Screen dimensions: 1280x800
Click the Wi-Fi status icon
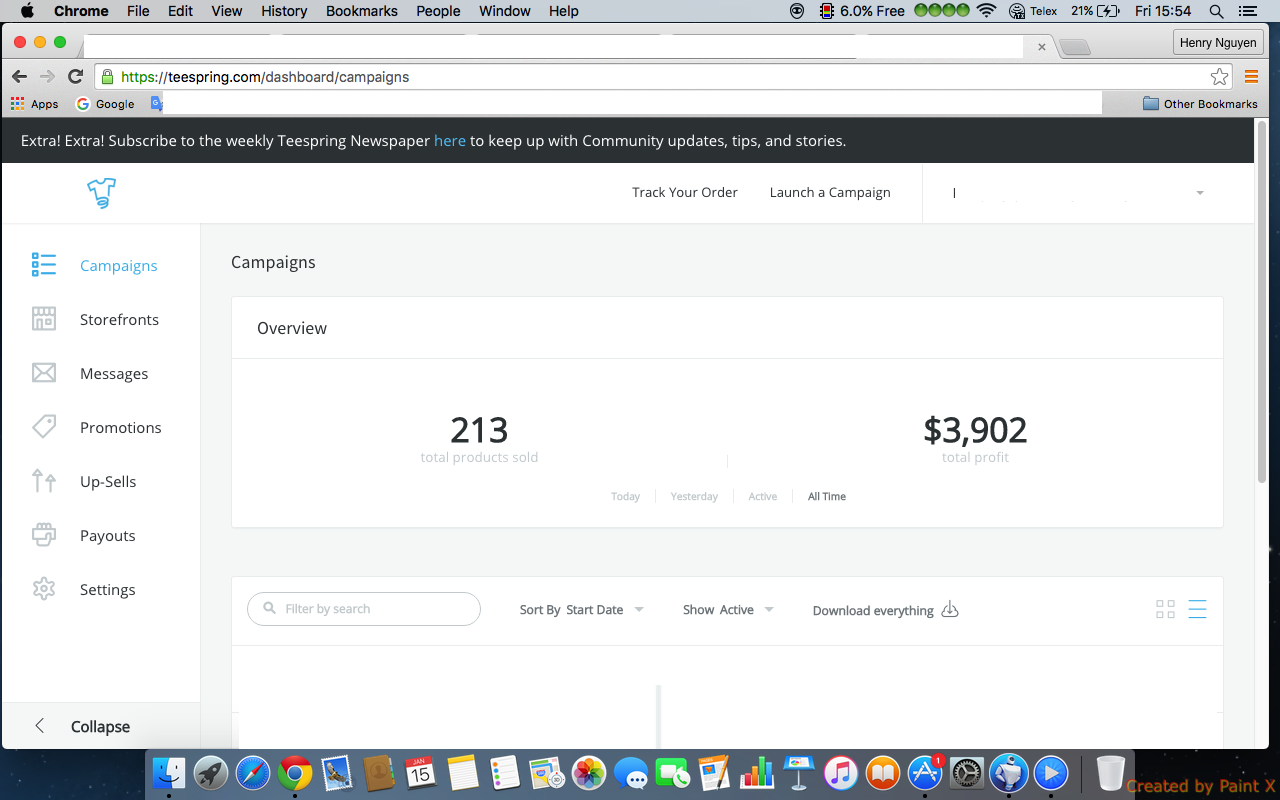pos(987,11)
